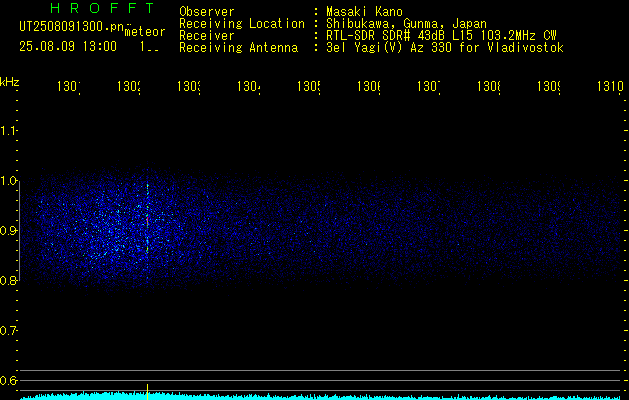Image resolution: width=629 pixels, height=400 pixels.
Task: Click the 1.0 kHz frequency tick label
Action: (x=8, y=181)
